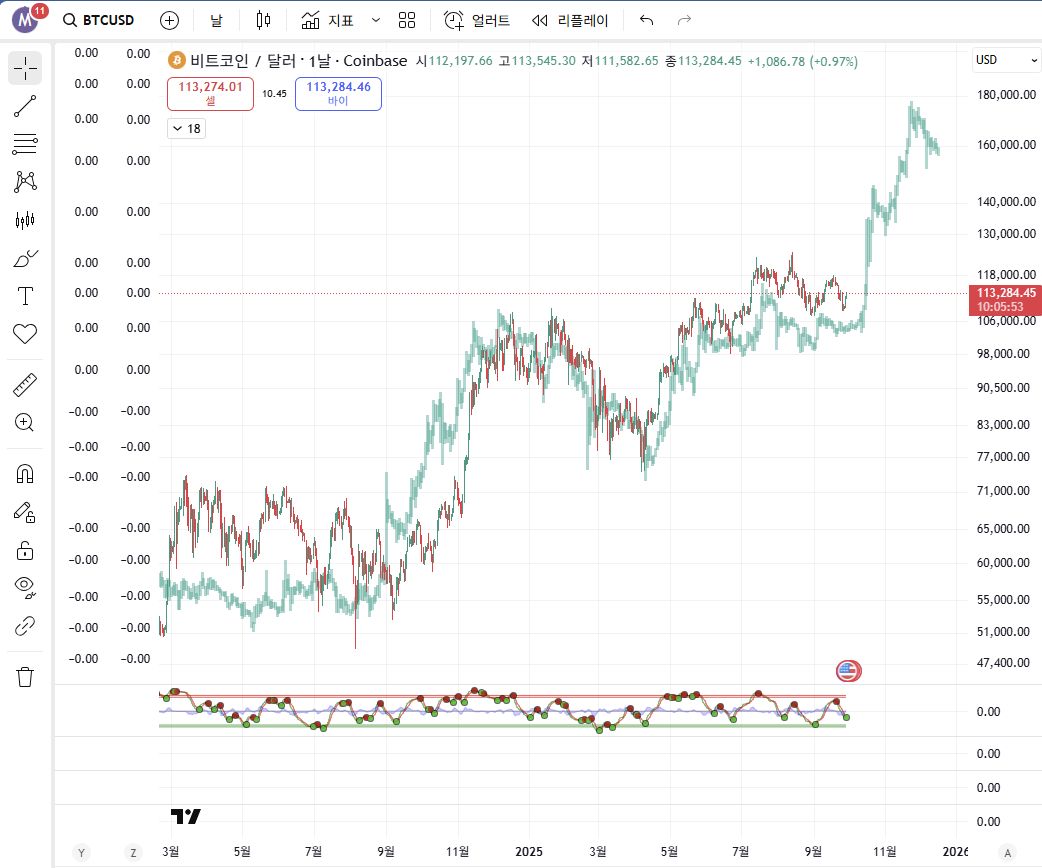Click the plus icon next to BTCUSD
This screenshot has width=1042, height=868.
(x=170, y=20)
